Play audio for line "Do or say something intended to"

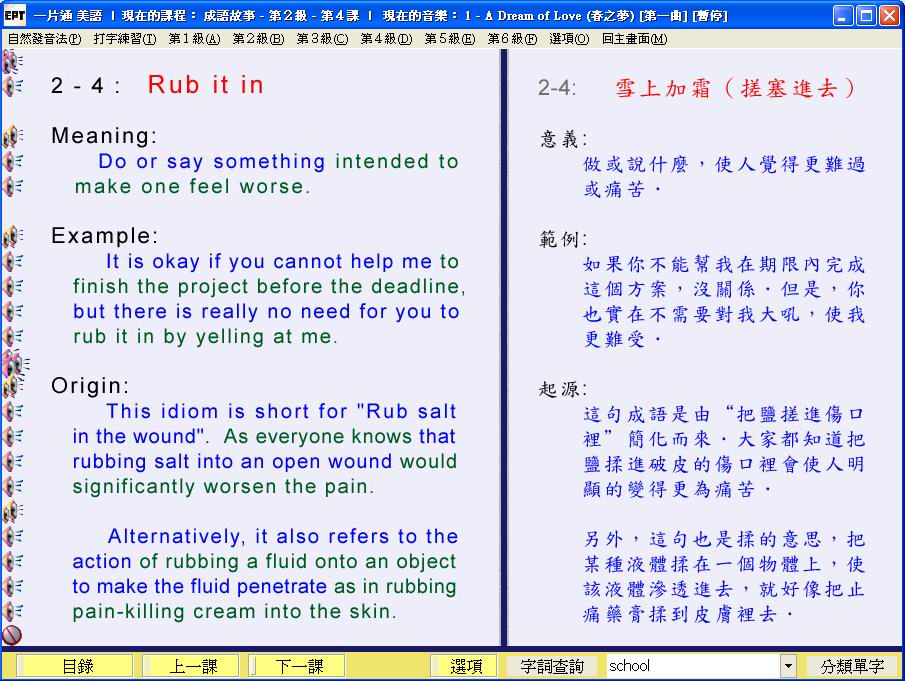coord(13,161)
